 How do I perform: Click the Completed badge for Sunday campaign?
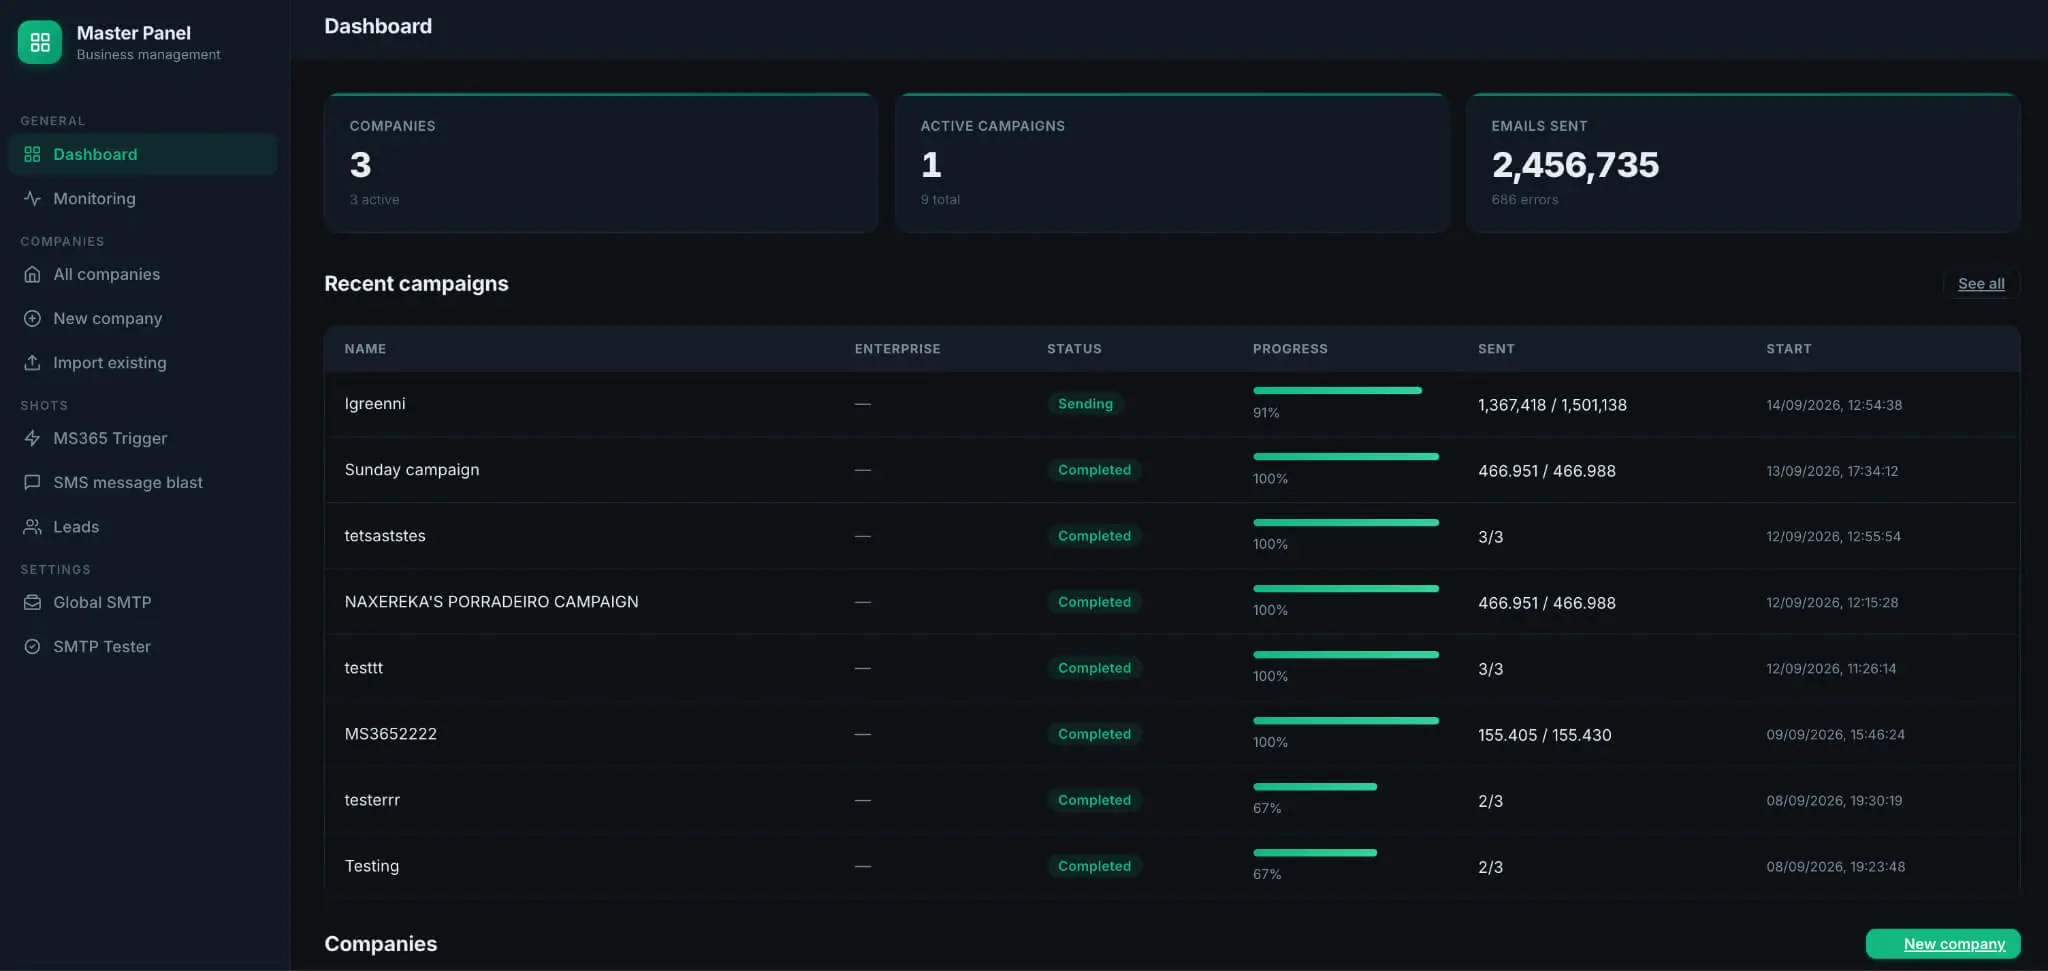click(1094, 469)
